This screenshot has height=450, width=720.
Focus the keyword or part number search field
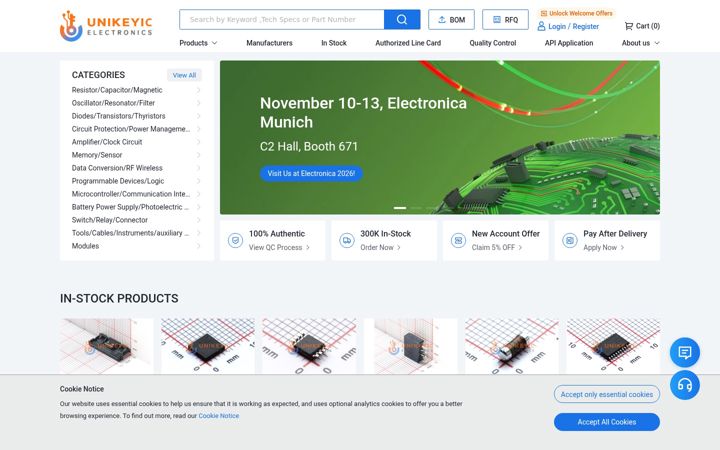pos(282,19)
